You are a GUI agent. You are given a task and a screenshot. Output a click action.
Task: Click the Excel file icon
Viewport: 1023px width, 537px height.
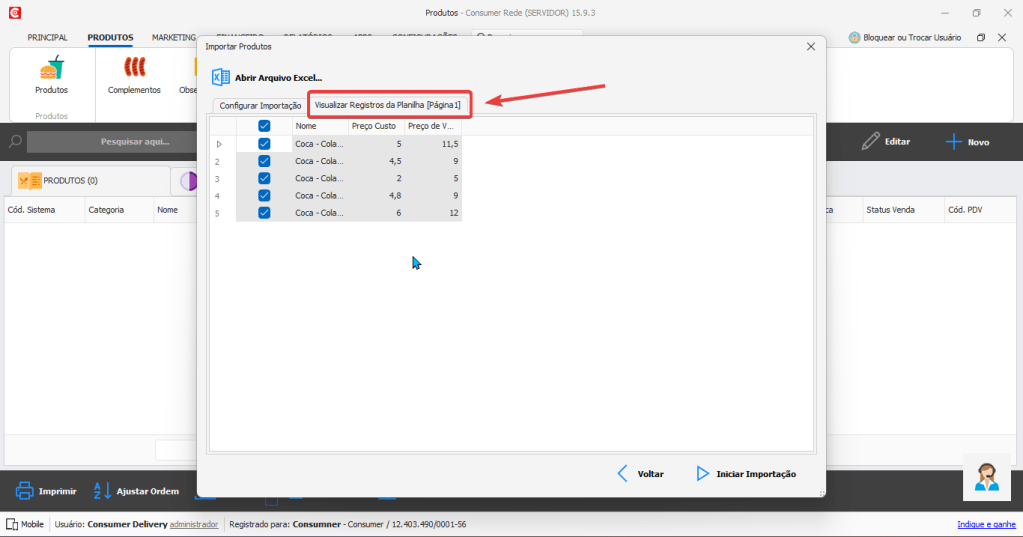tap(221, 77)
